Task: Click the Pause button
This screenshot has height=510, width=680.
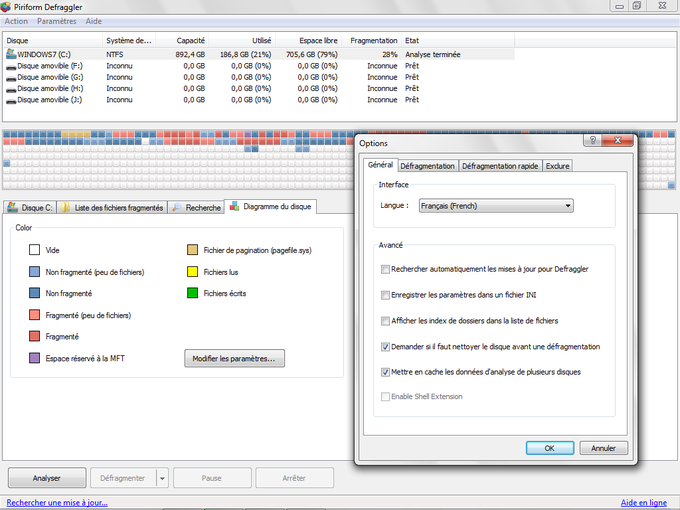Action: pos(212,478)
